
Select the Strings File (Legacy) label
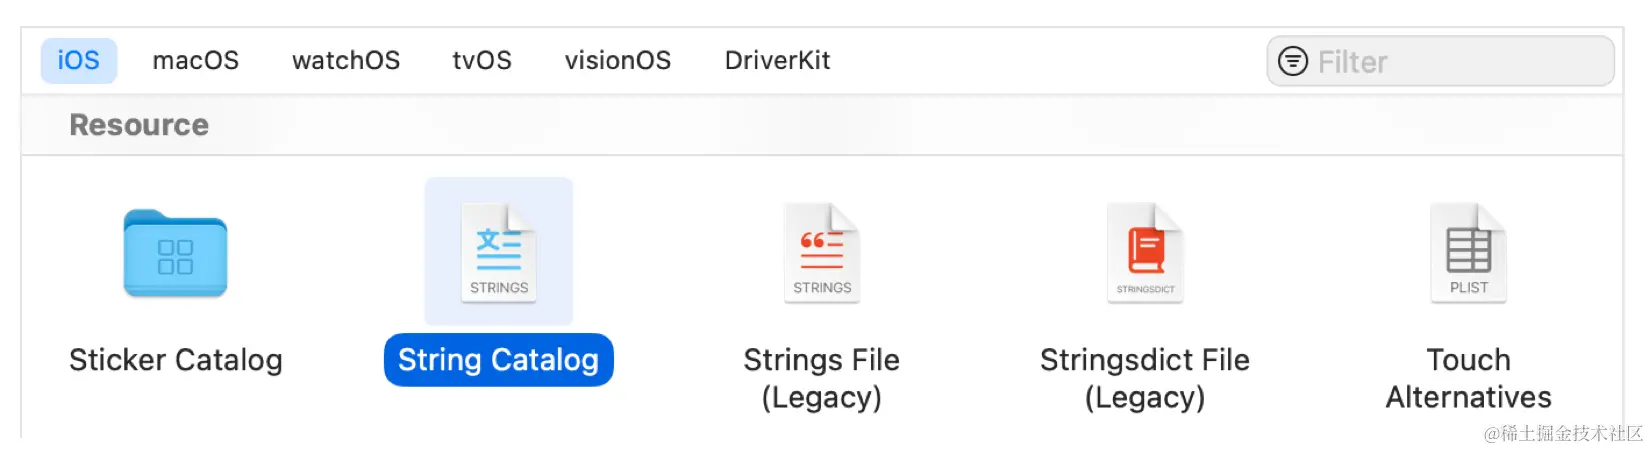[x=822, y=378]
